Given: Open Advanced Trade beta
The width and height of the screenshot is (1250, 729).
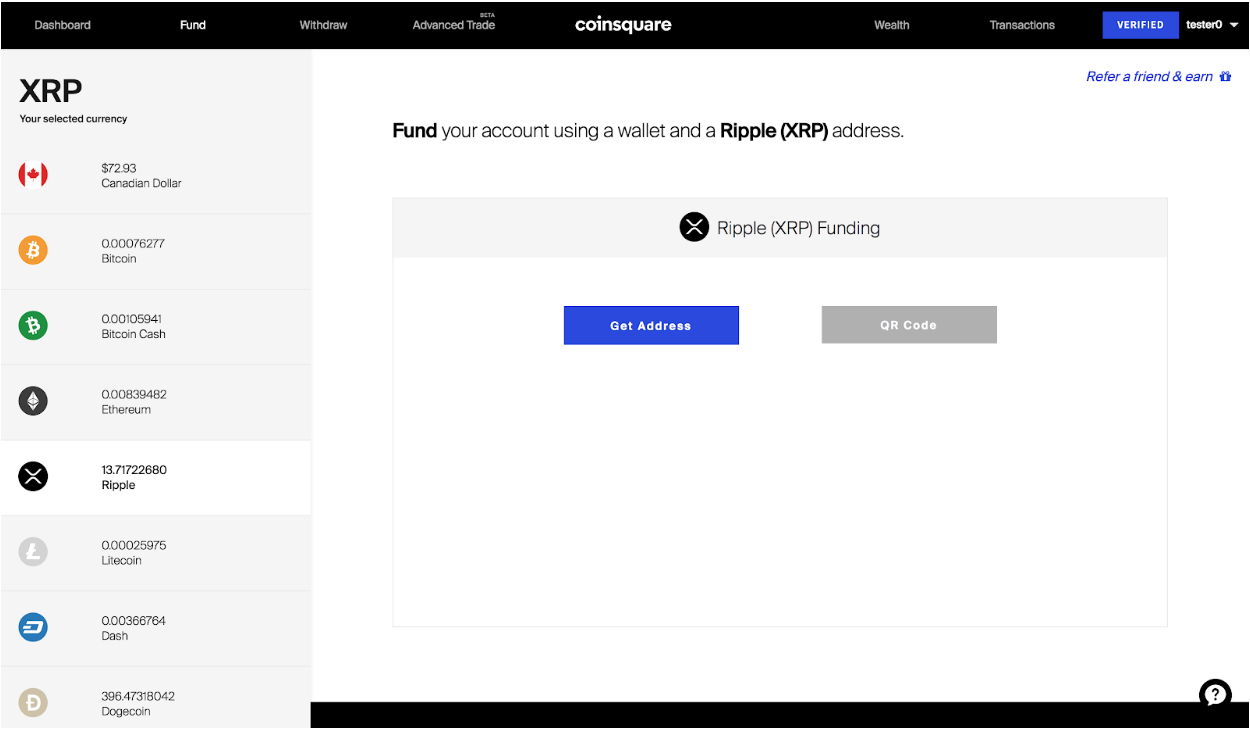Looking at the screenshot, I should coord(454,23).
